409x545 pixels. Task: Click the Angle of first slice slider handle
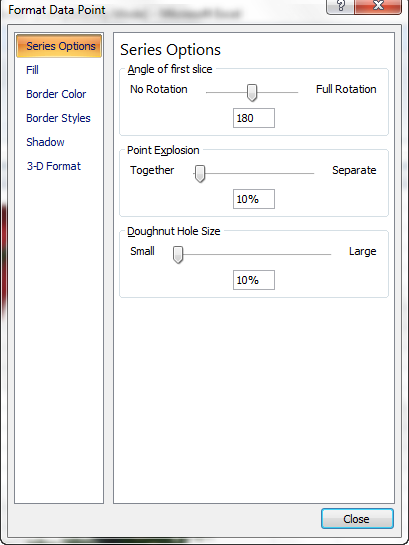click(x=252, y=92)
